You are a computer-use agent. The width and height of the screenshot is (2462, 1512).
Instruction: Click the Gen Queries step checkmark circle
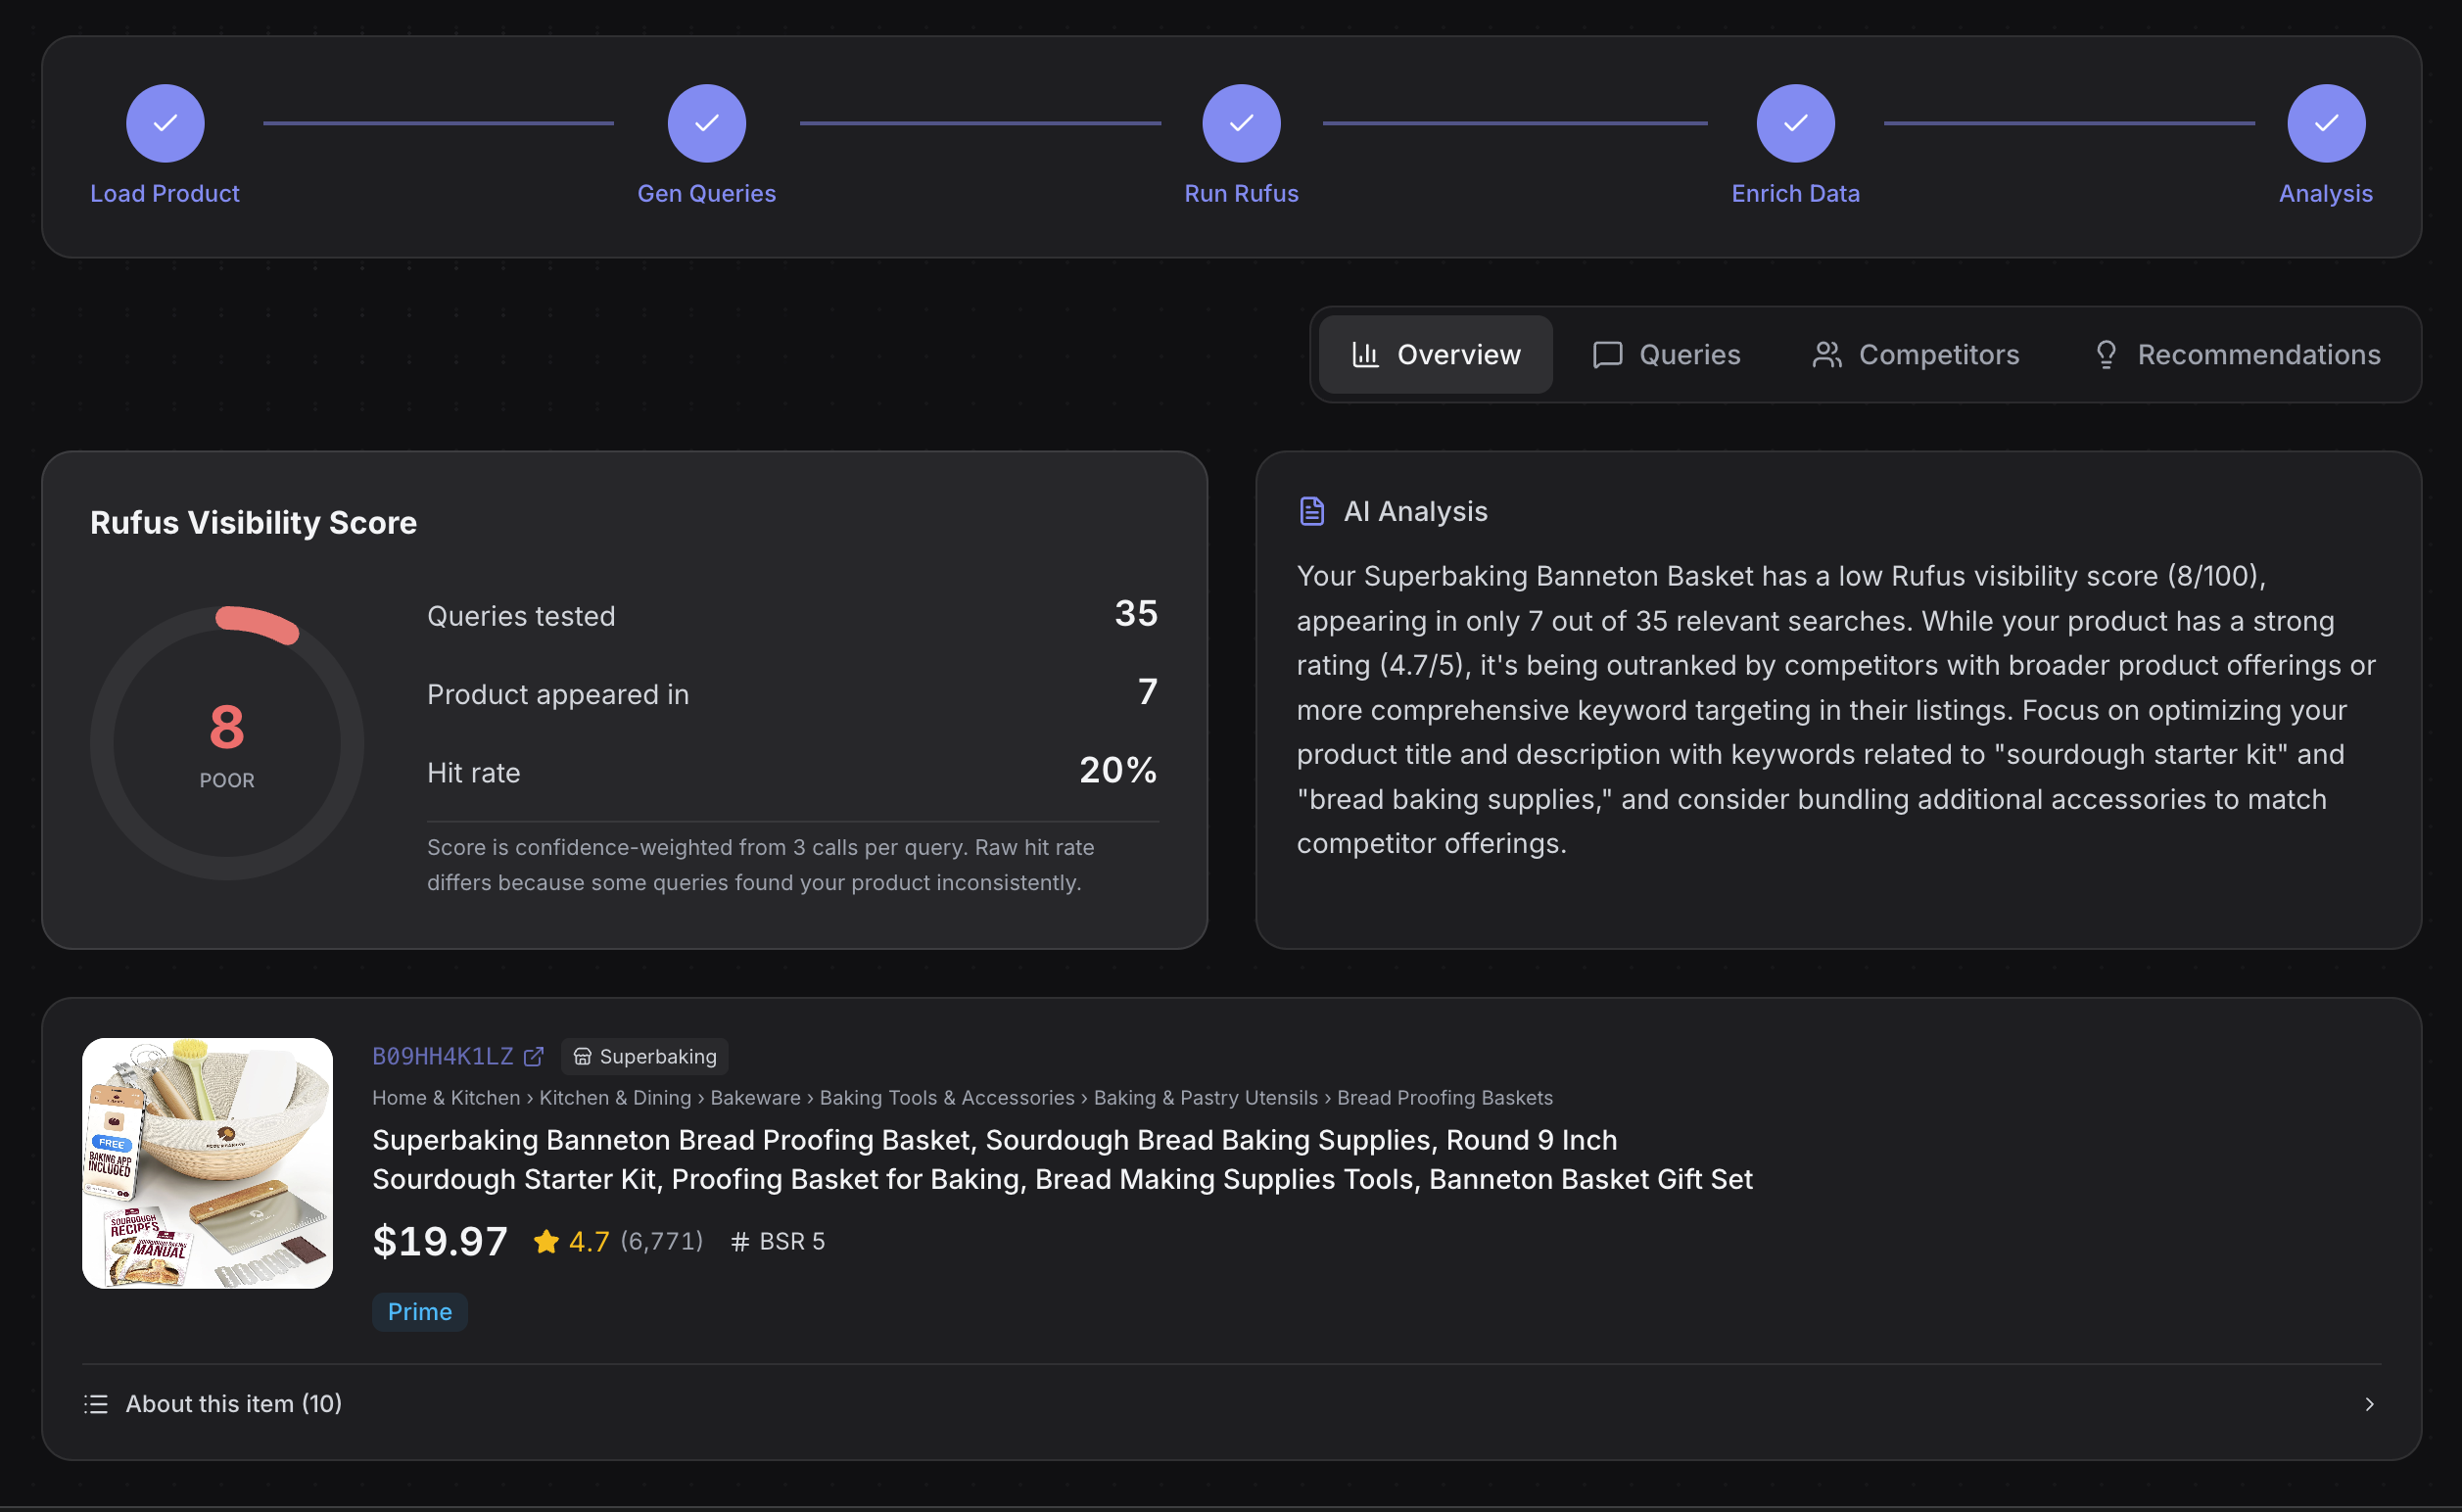[706, 123]
